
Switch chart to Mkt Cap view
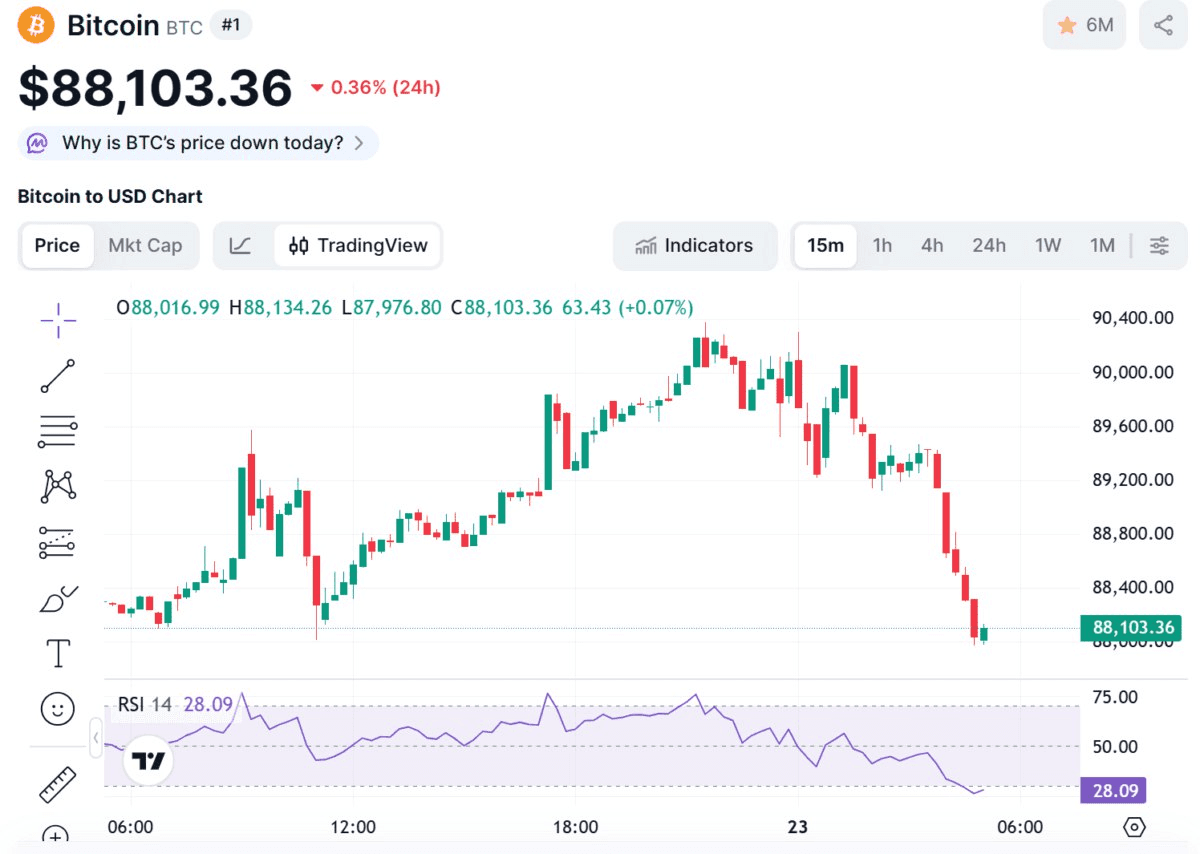pos(145,245)
